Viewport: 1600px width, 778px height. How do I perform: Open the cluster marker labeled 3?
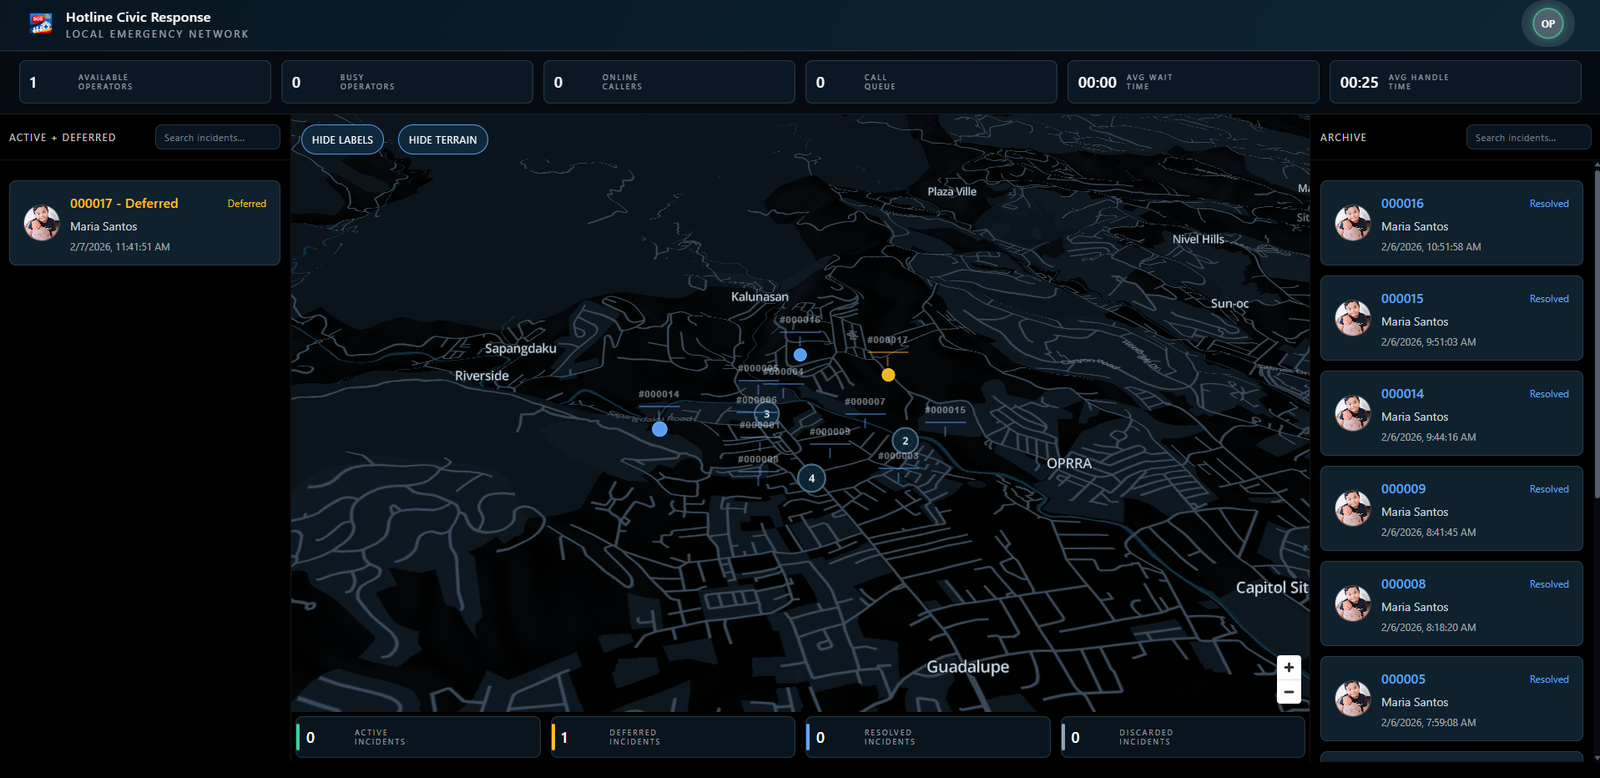(x=767, y=414)
